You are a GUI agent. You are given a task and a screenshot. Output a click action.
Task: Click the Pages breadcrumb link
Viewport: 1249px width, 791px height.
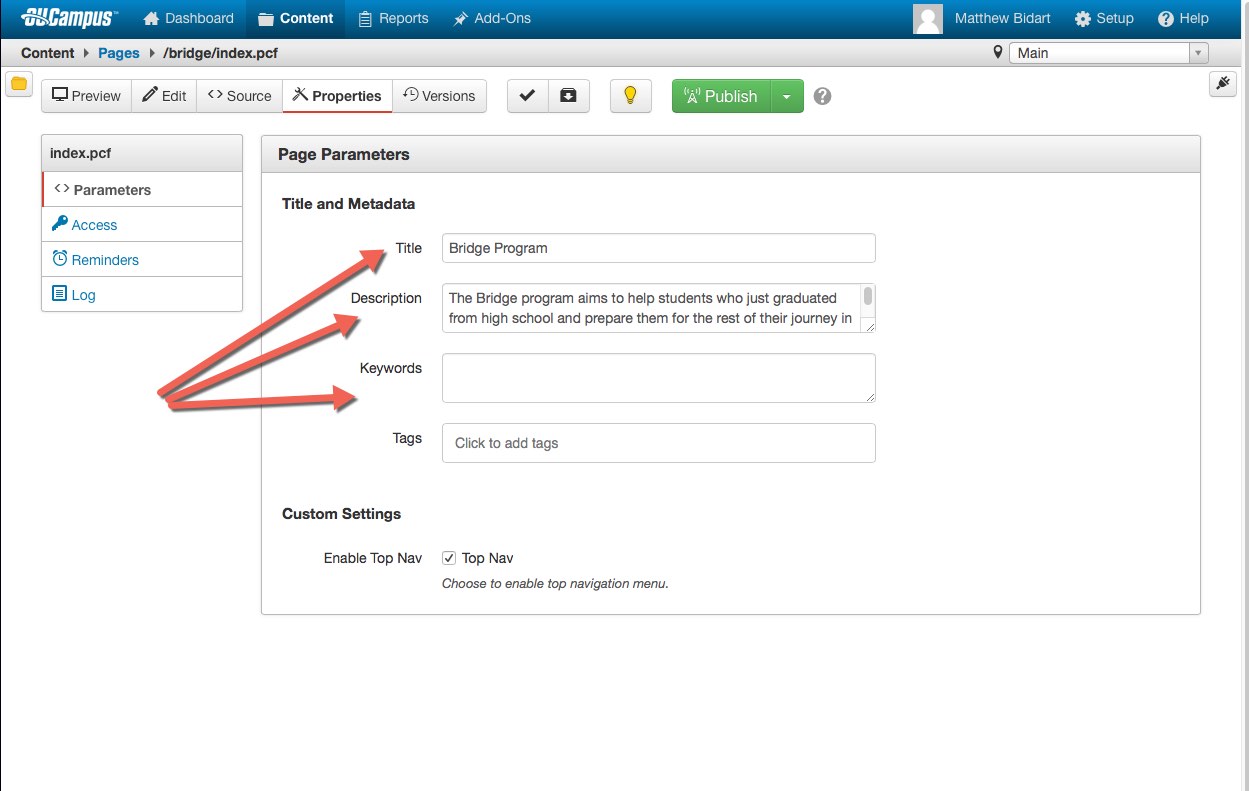119,53
